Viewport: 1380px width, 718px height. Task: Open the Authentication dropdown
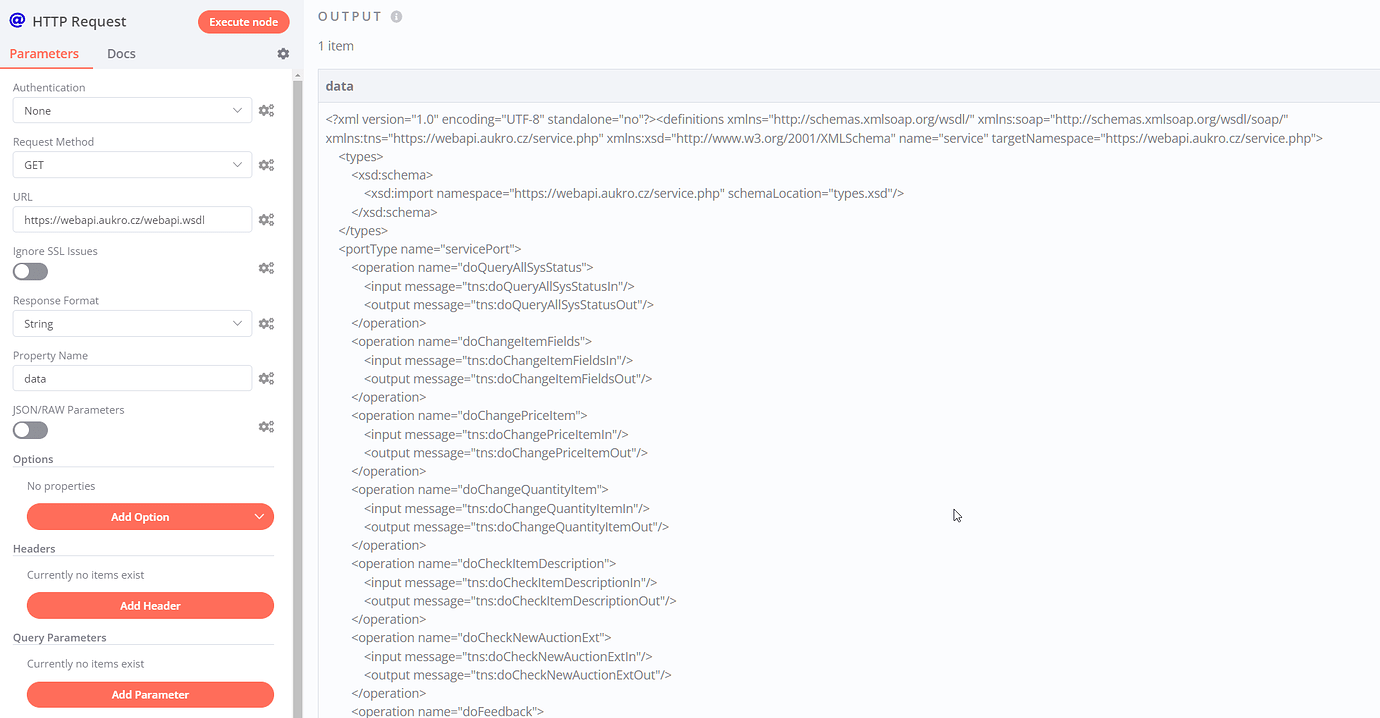click(132, 110)
